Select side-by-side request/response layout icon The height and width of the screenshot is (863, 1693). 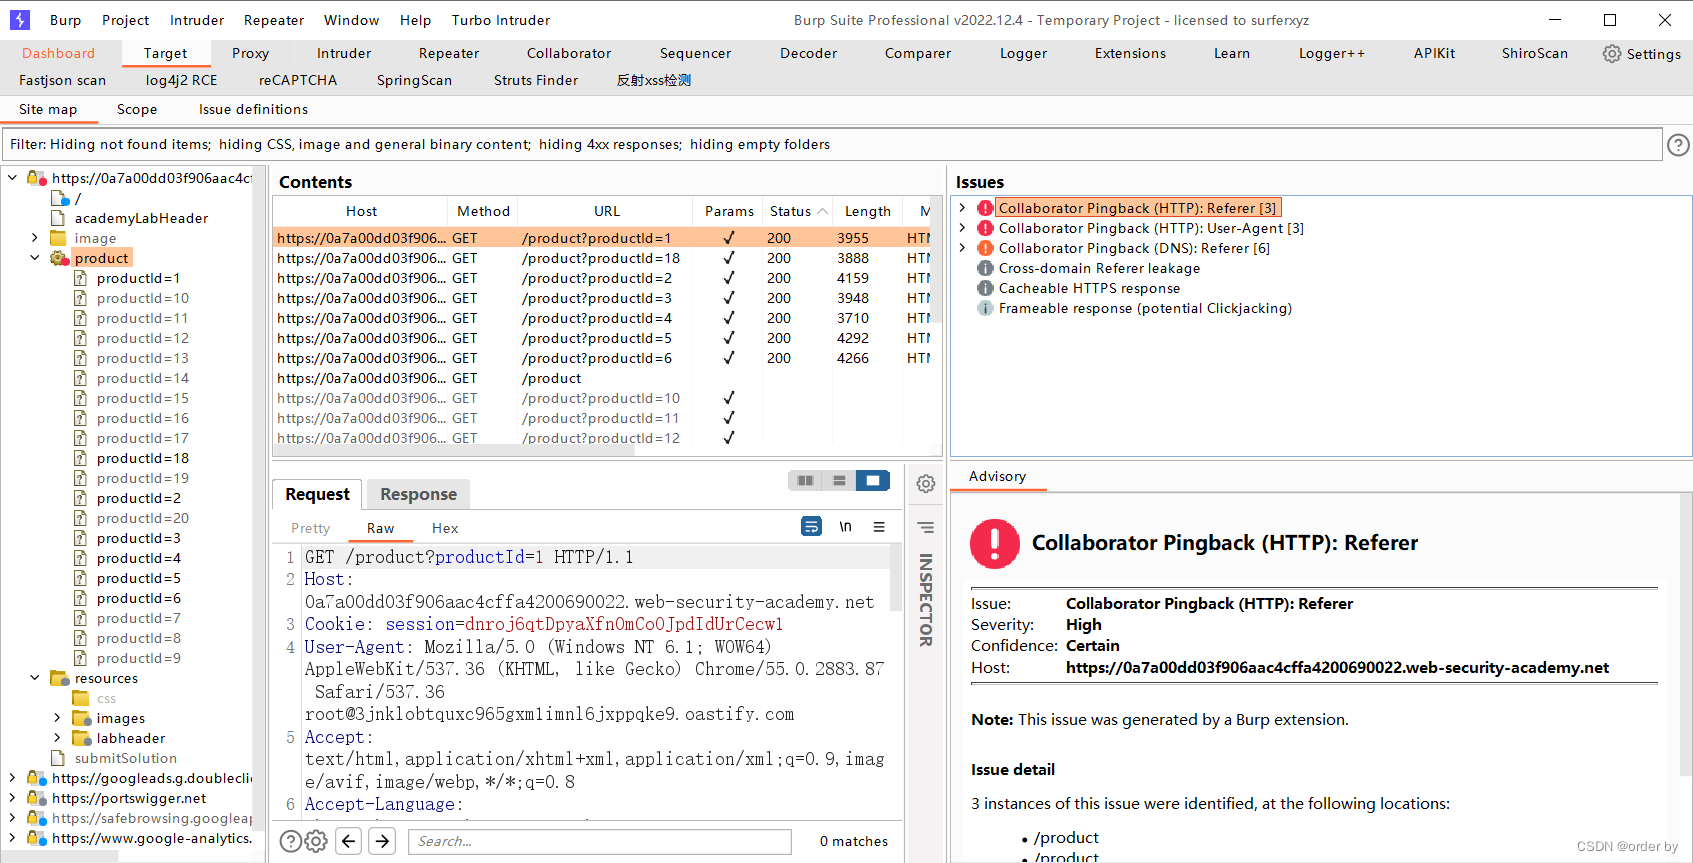pyautogui.click(x=805, y=481)
